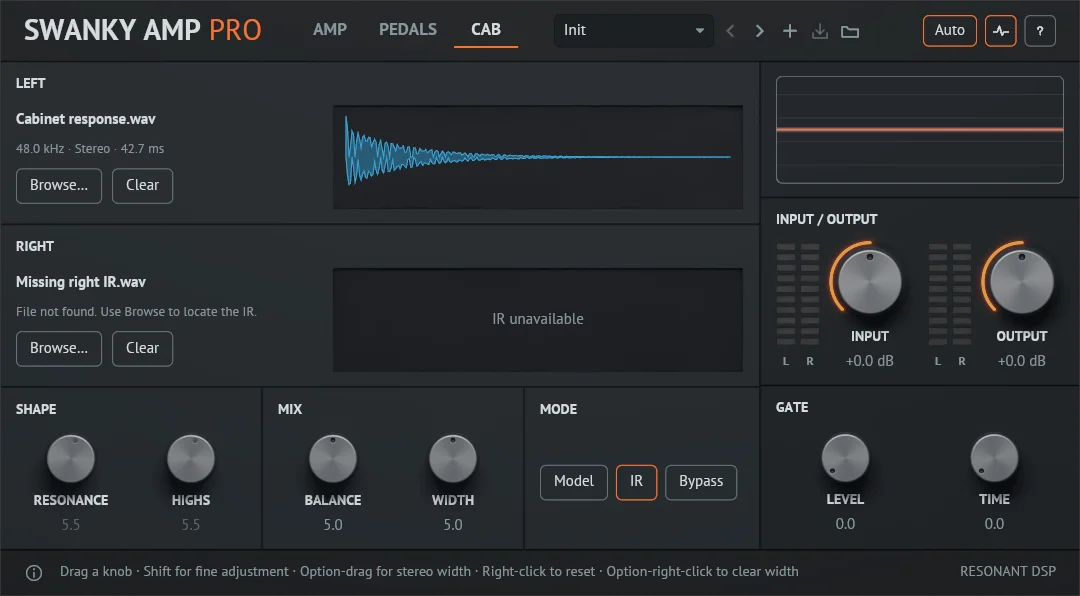Click the SWANKY AMP PRO logo
Image resolution: width=1080 pixels, height=596 pixels.
pos(143,30)
